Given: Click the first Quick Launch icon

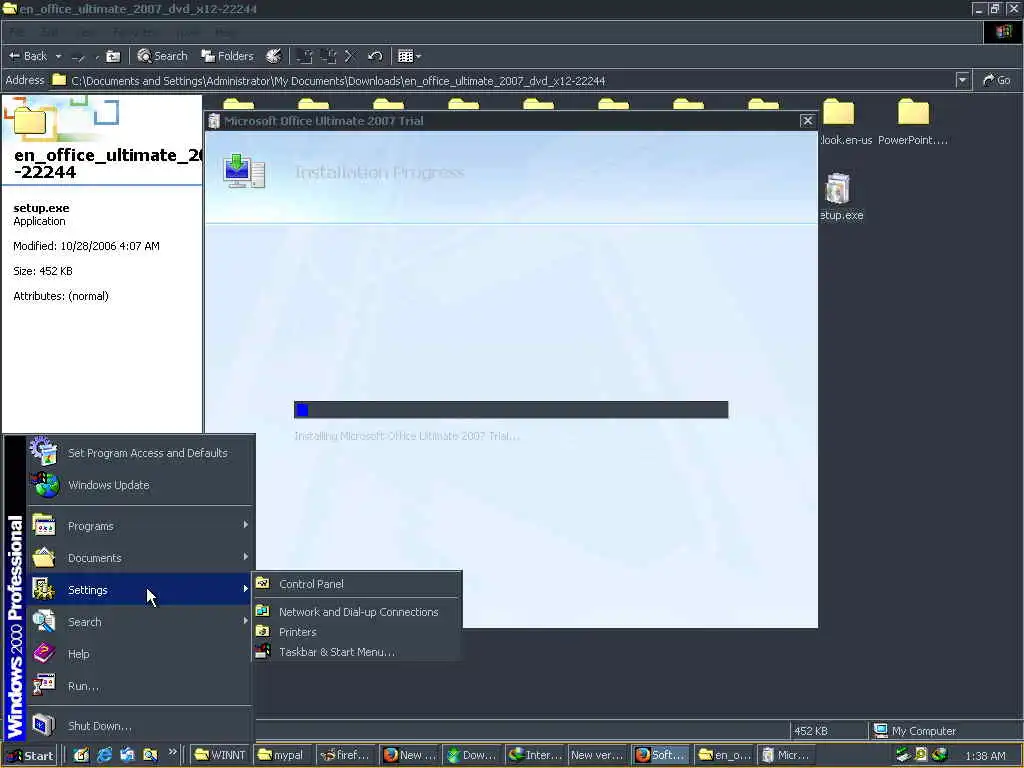Looking at the screenshot, I should 81,755.
